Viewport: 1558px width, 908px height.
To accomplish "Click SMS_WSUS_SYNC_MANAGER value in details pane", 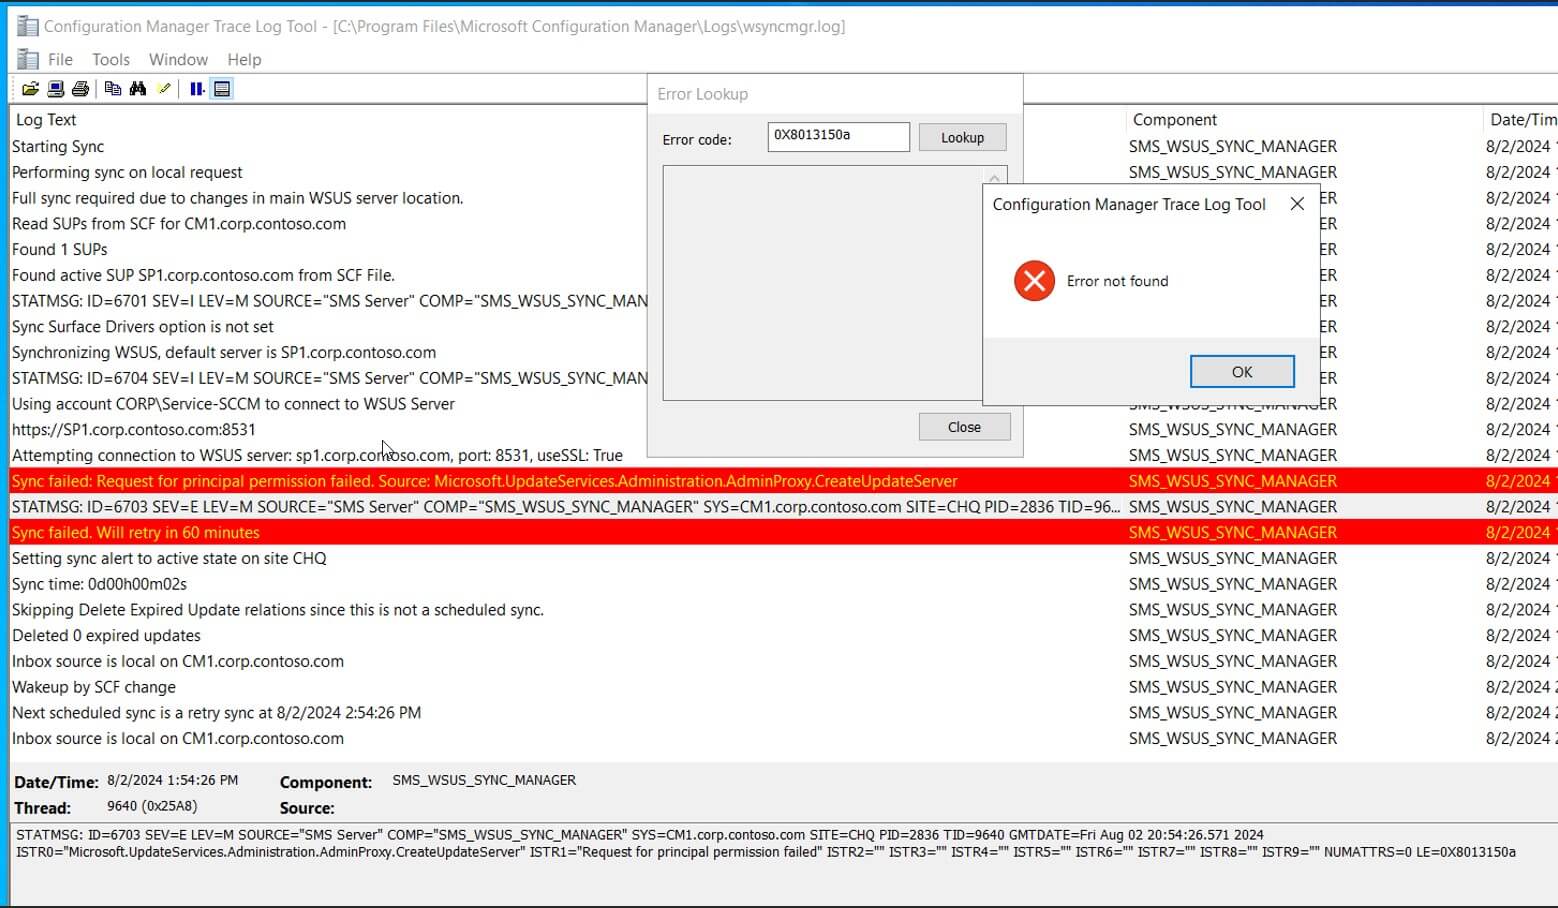I will coord(484,780).
